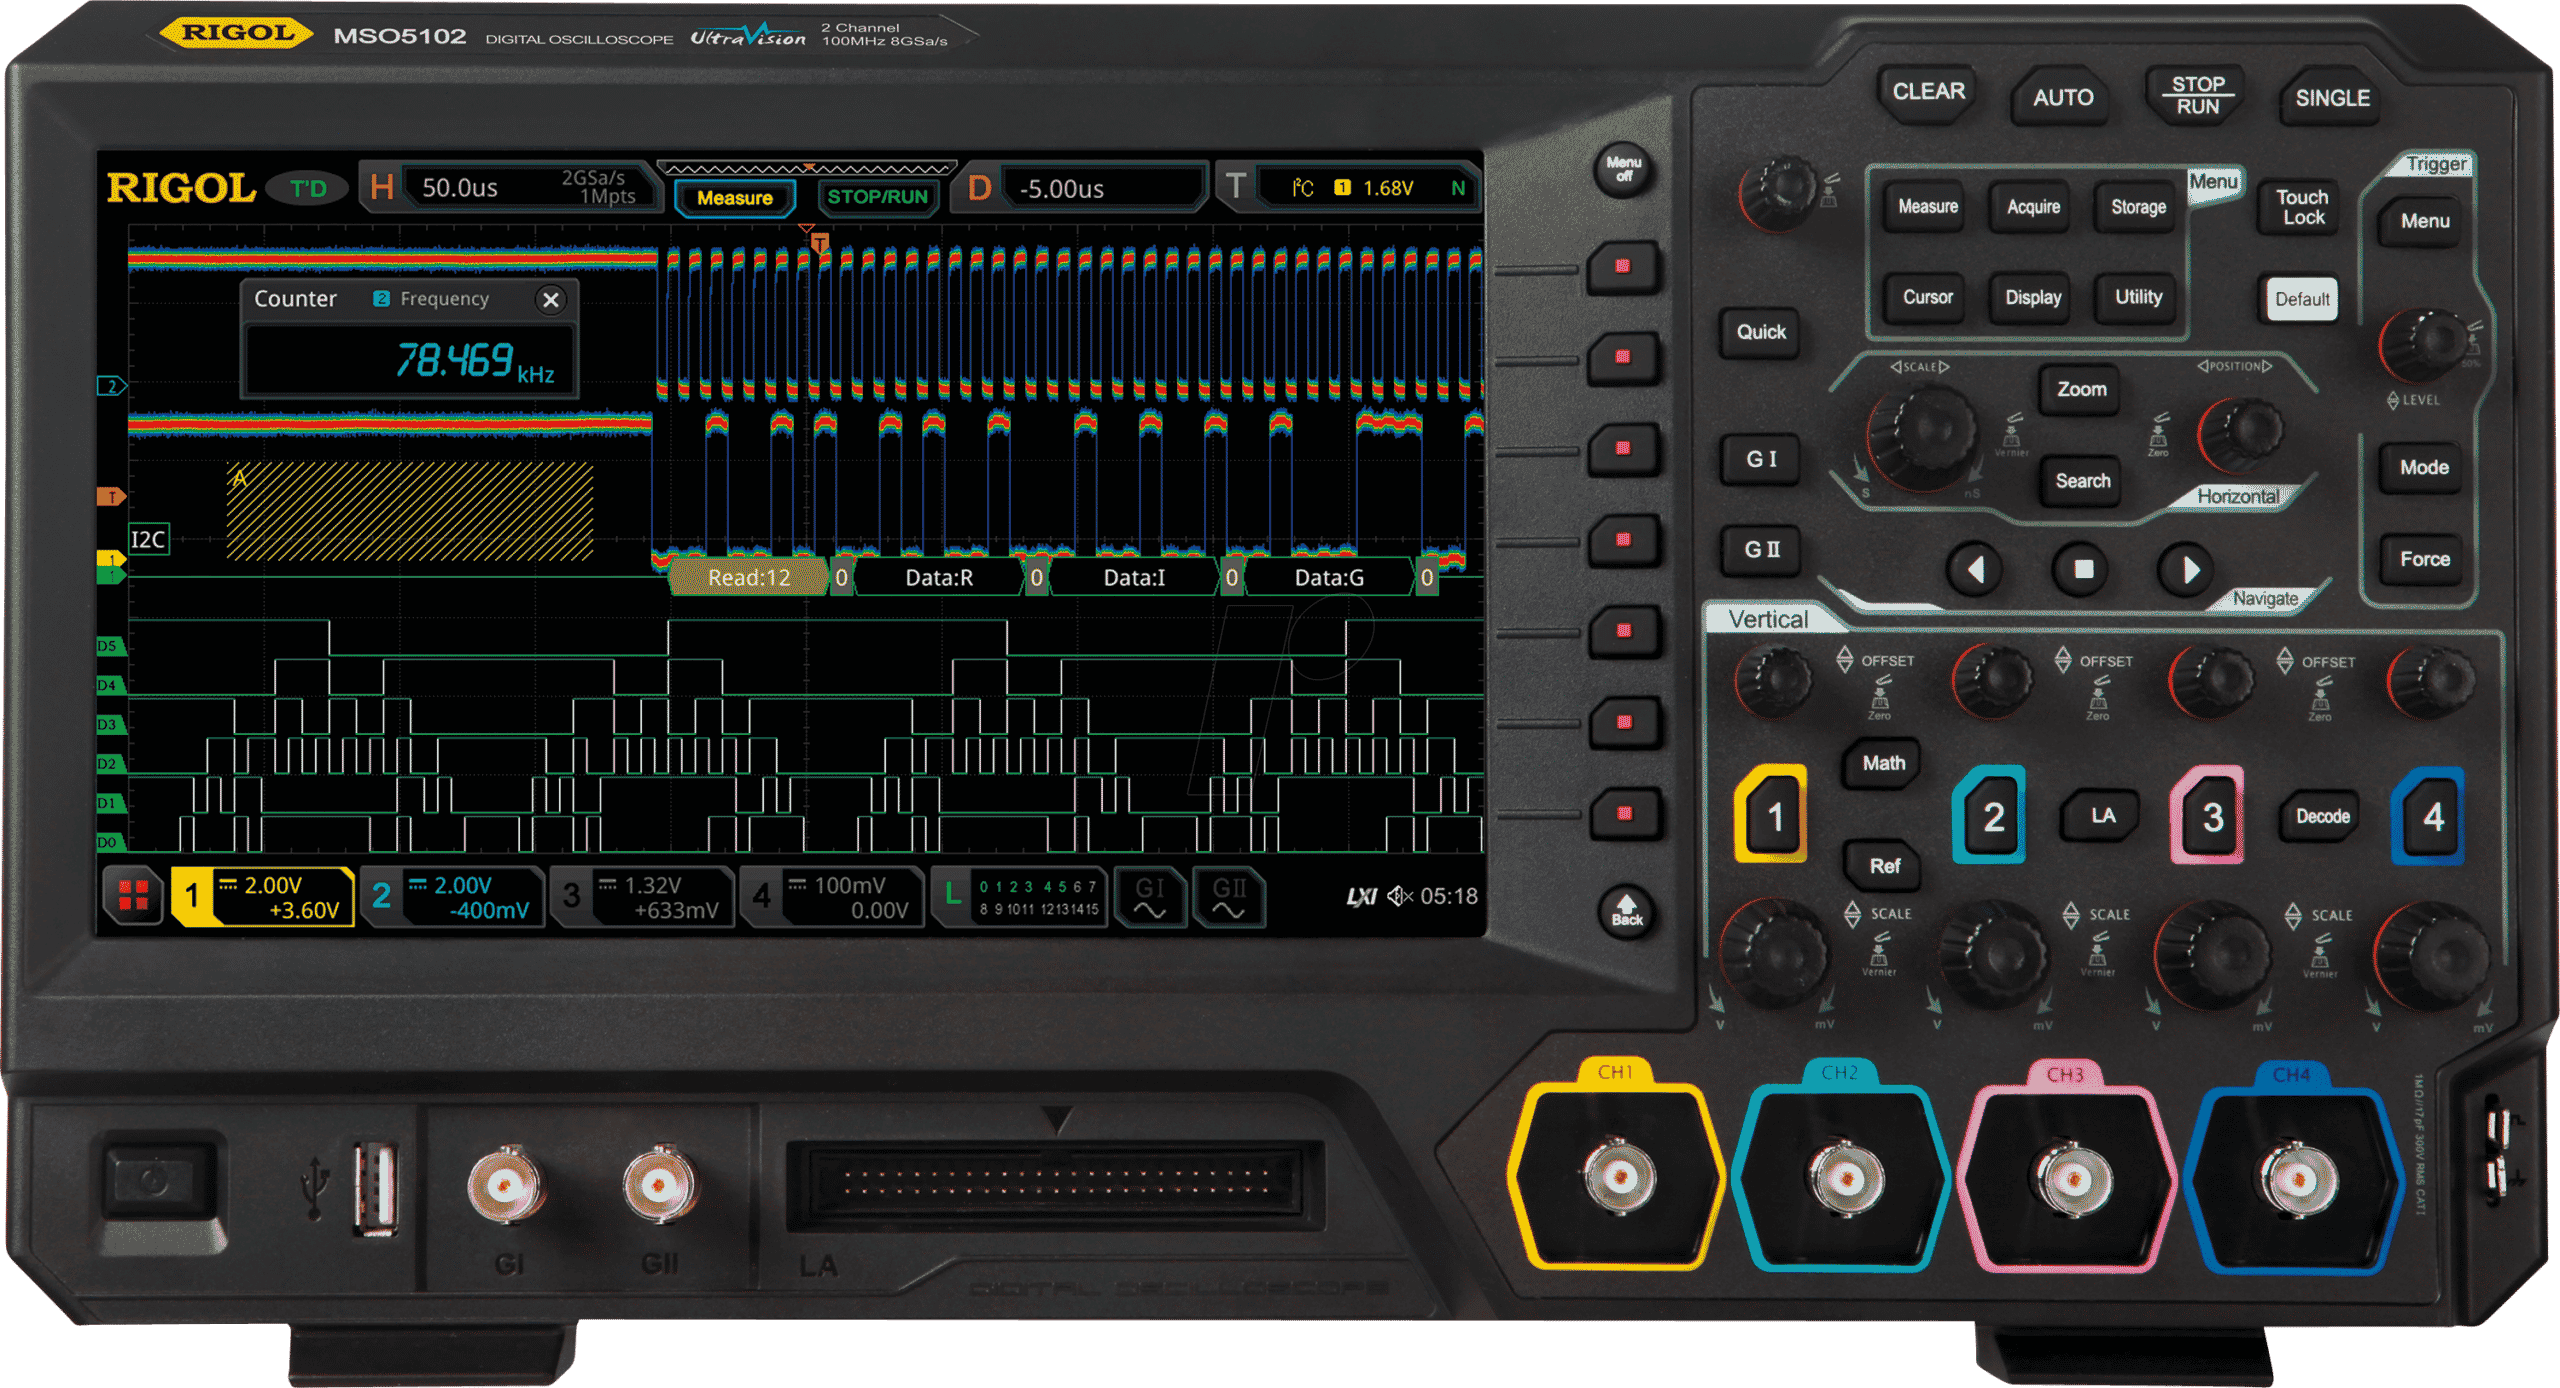The image size is (2560, 1388).
Task: Push the Back arrow button
Action: [1626, 911]
